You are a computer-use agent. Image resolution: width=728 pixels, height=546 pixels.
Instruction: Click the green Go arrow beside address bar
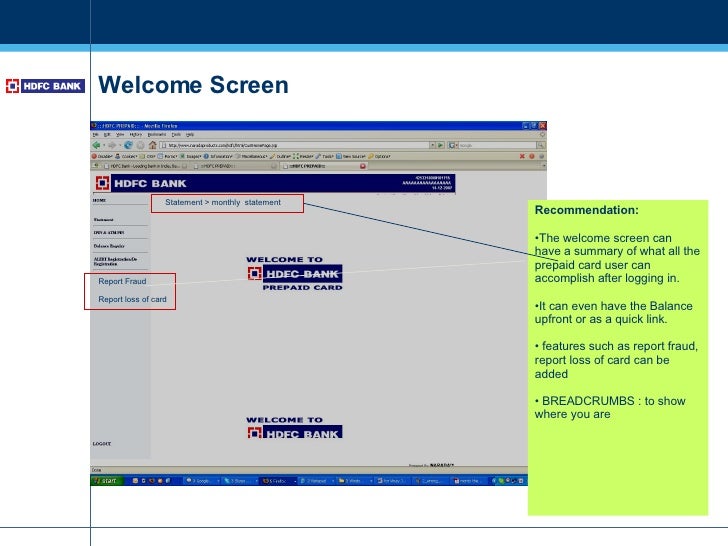(x=440, y=145)
